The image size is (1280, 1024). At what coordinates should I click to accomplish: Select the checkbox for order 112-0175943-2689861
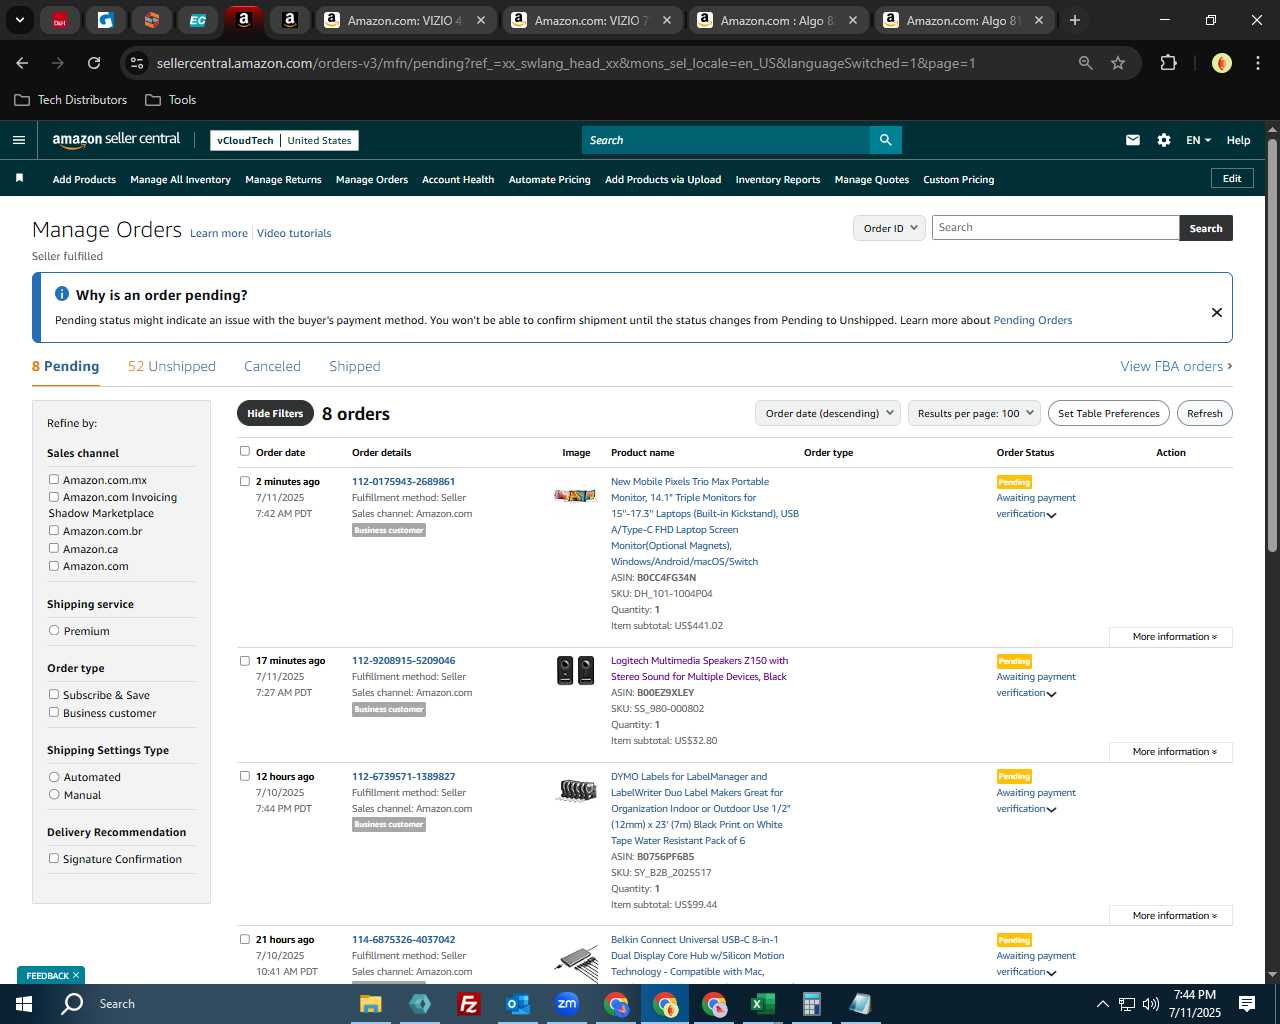click(245, 481)
